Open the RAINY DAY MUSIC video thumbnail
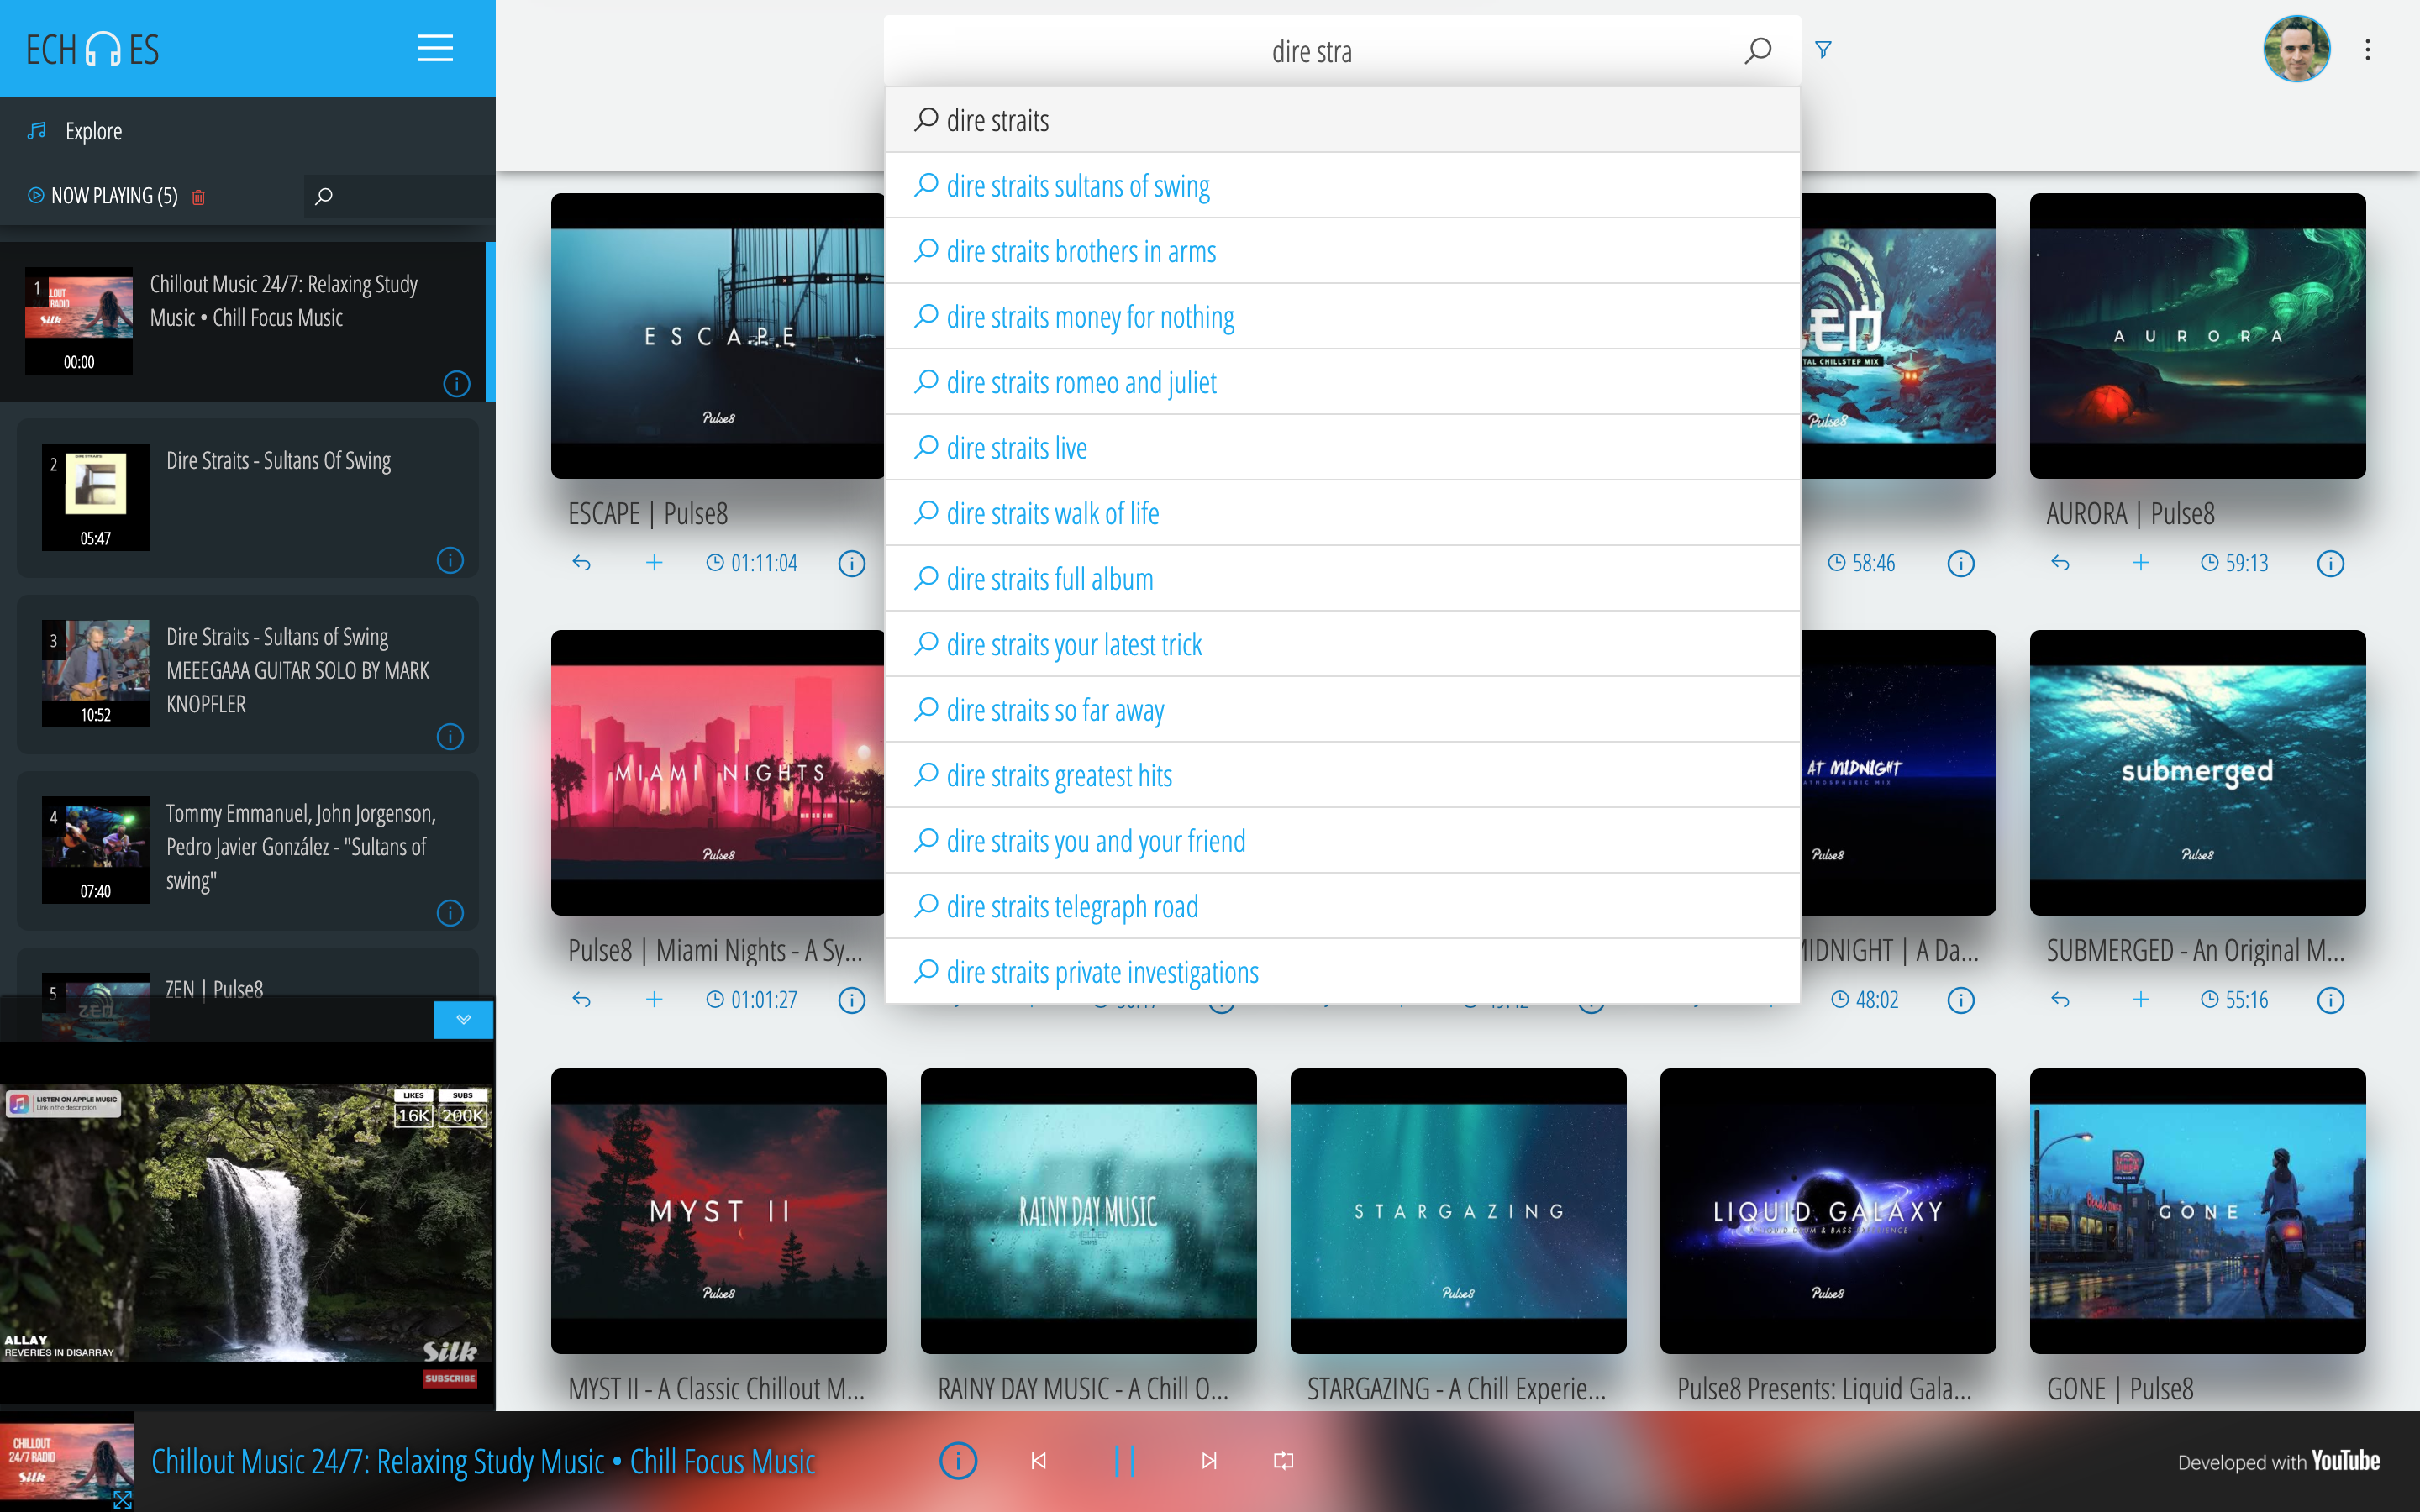2420x1512 pixels. pyautogui.click(x=1088, y=1210)
